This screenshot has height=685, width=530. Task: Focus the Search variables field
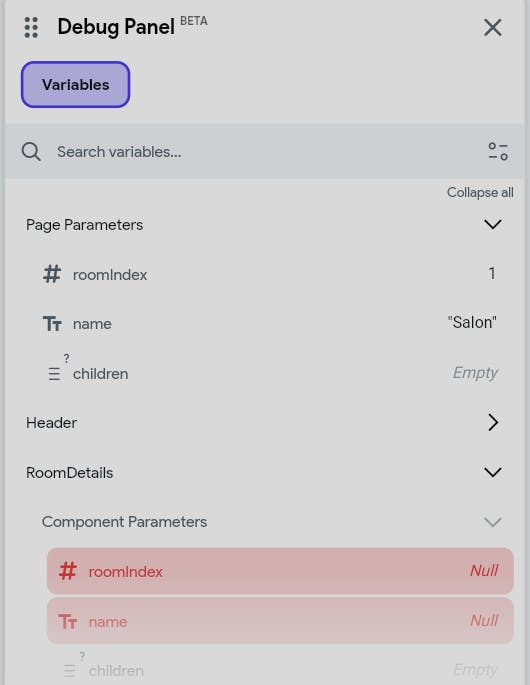coord(264,152)
